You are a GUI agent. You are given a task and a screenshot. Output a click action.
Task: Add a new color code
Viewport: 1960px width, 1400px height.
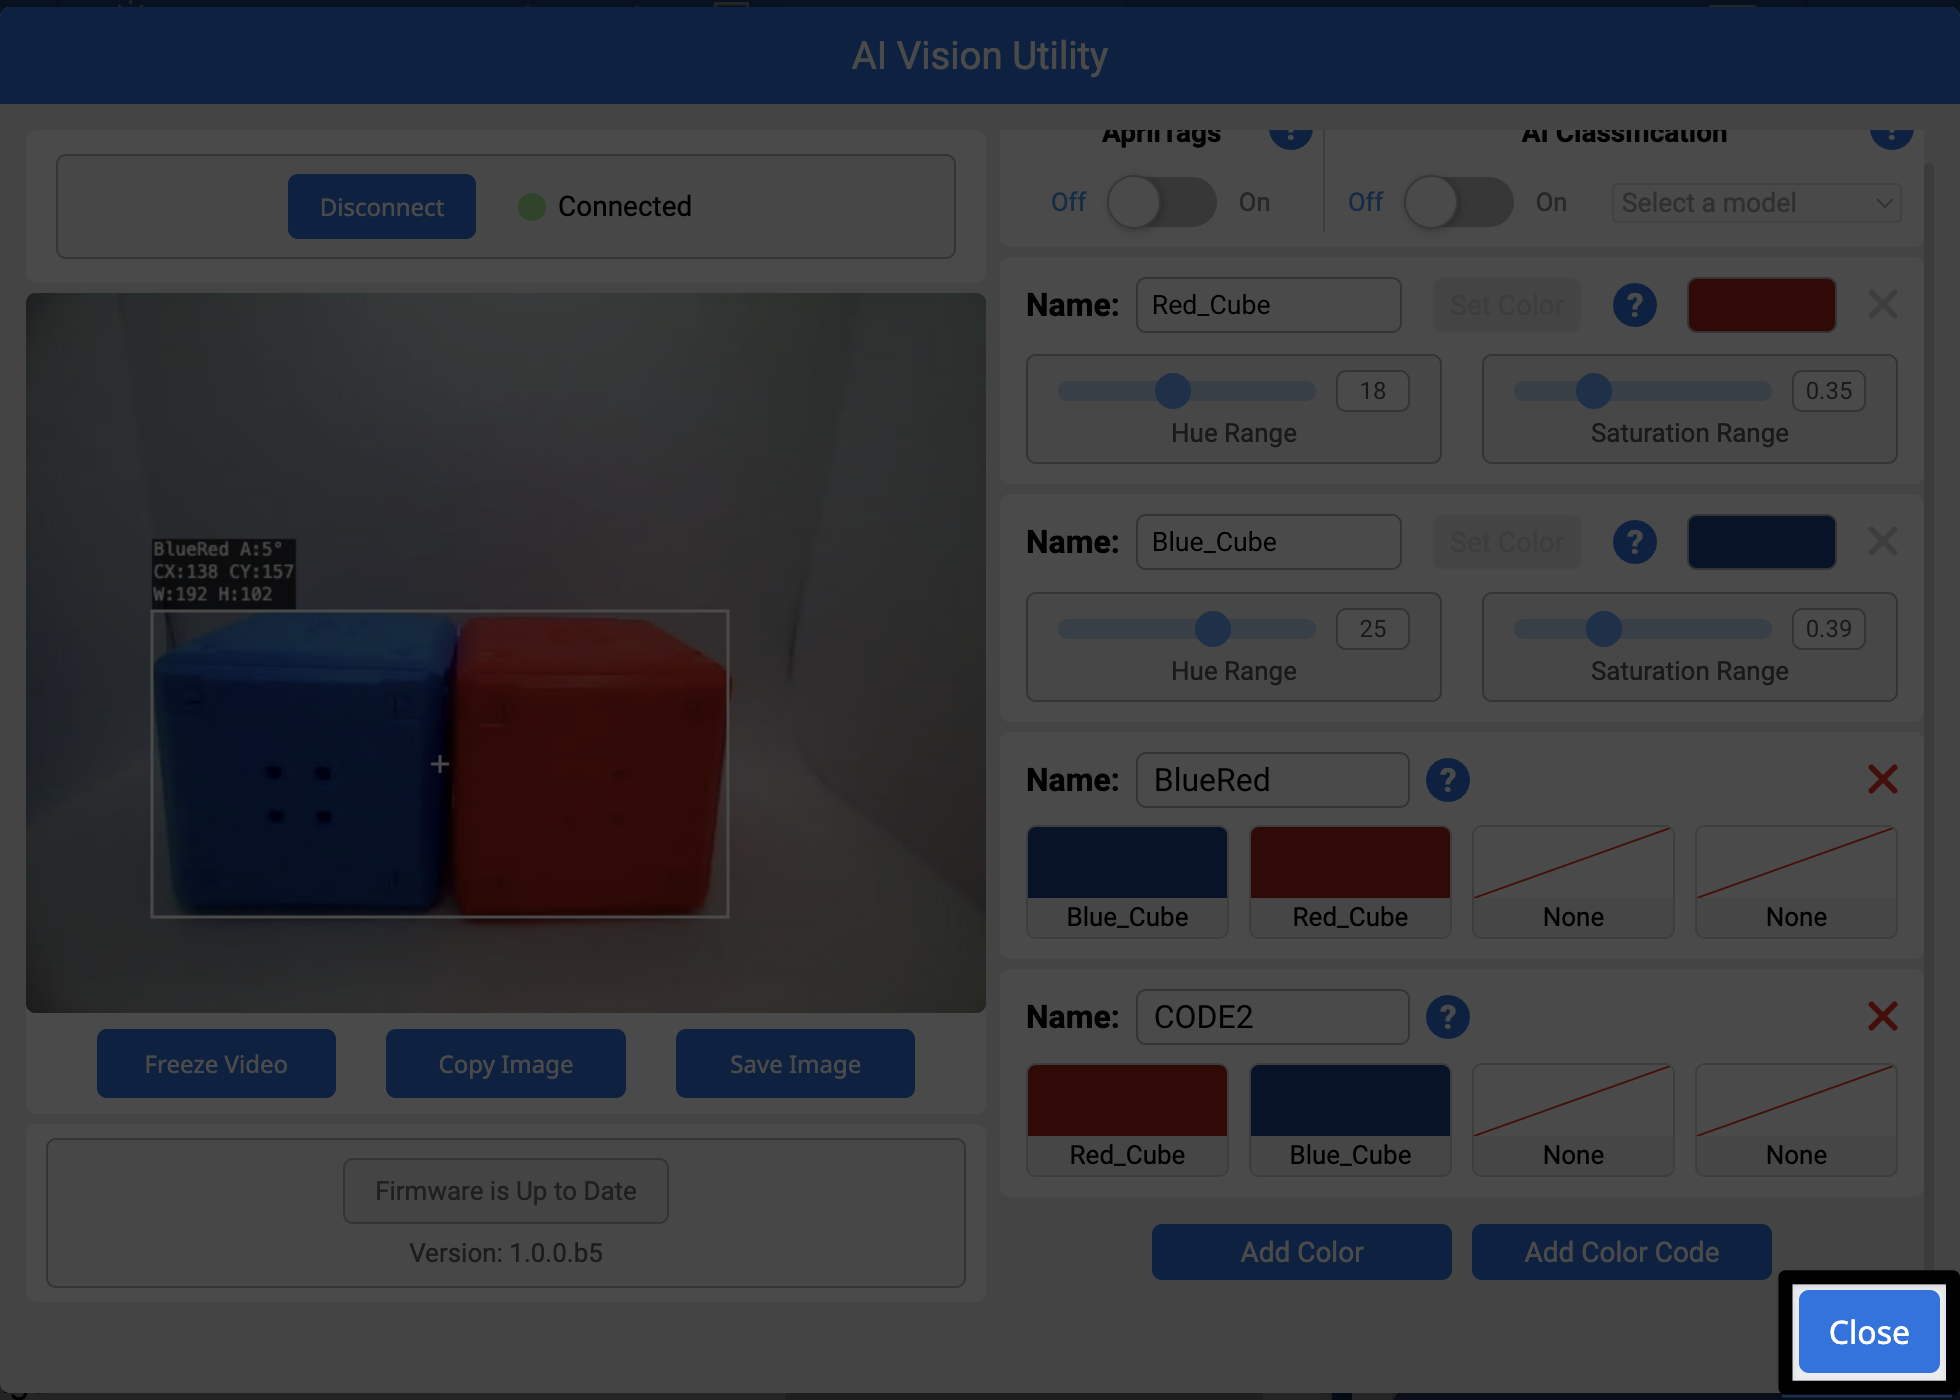pos(1621,1251)
